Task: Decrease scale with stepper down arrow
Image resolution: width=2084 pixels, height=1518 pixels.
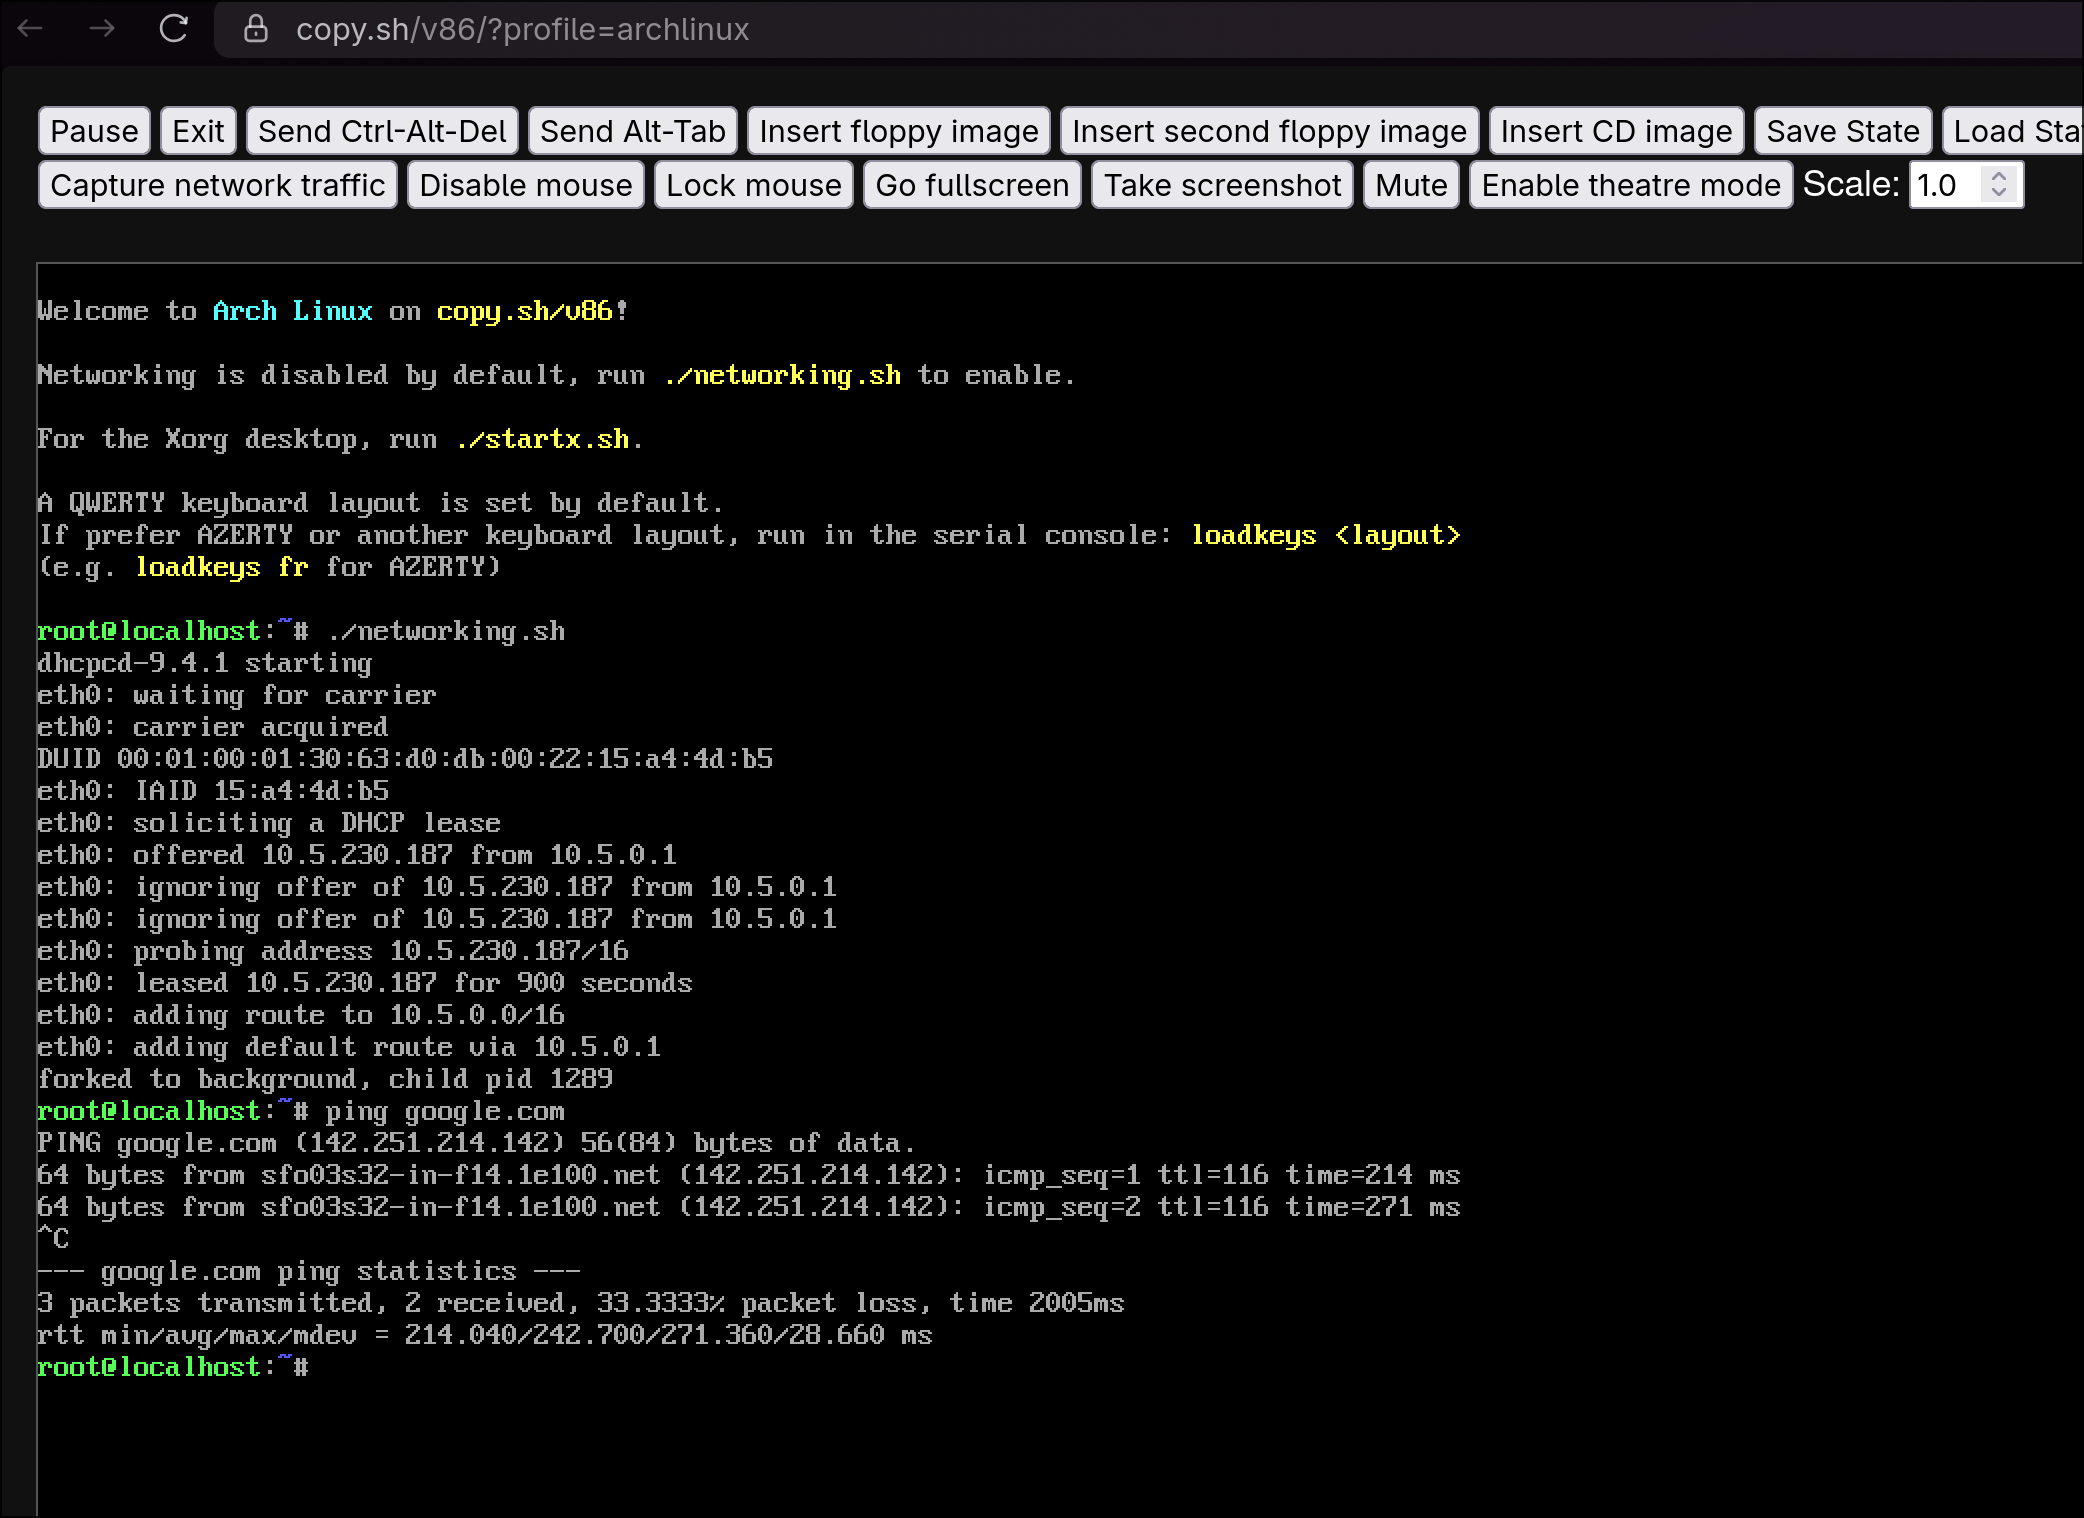Action: point(1999,193)
